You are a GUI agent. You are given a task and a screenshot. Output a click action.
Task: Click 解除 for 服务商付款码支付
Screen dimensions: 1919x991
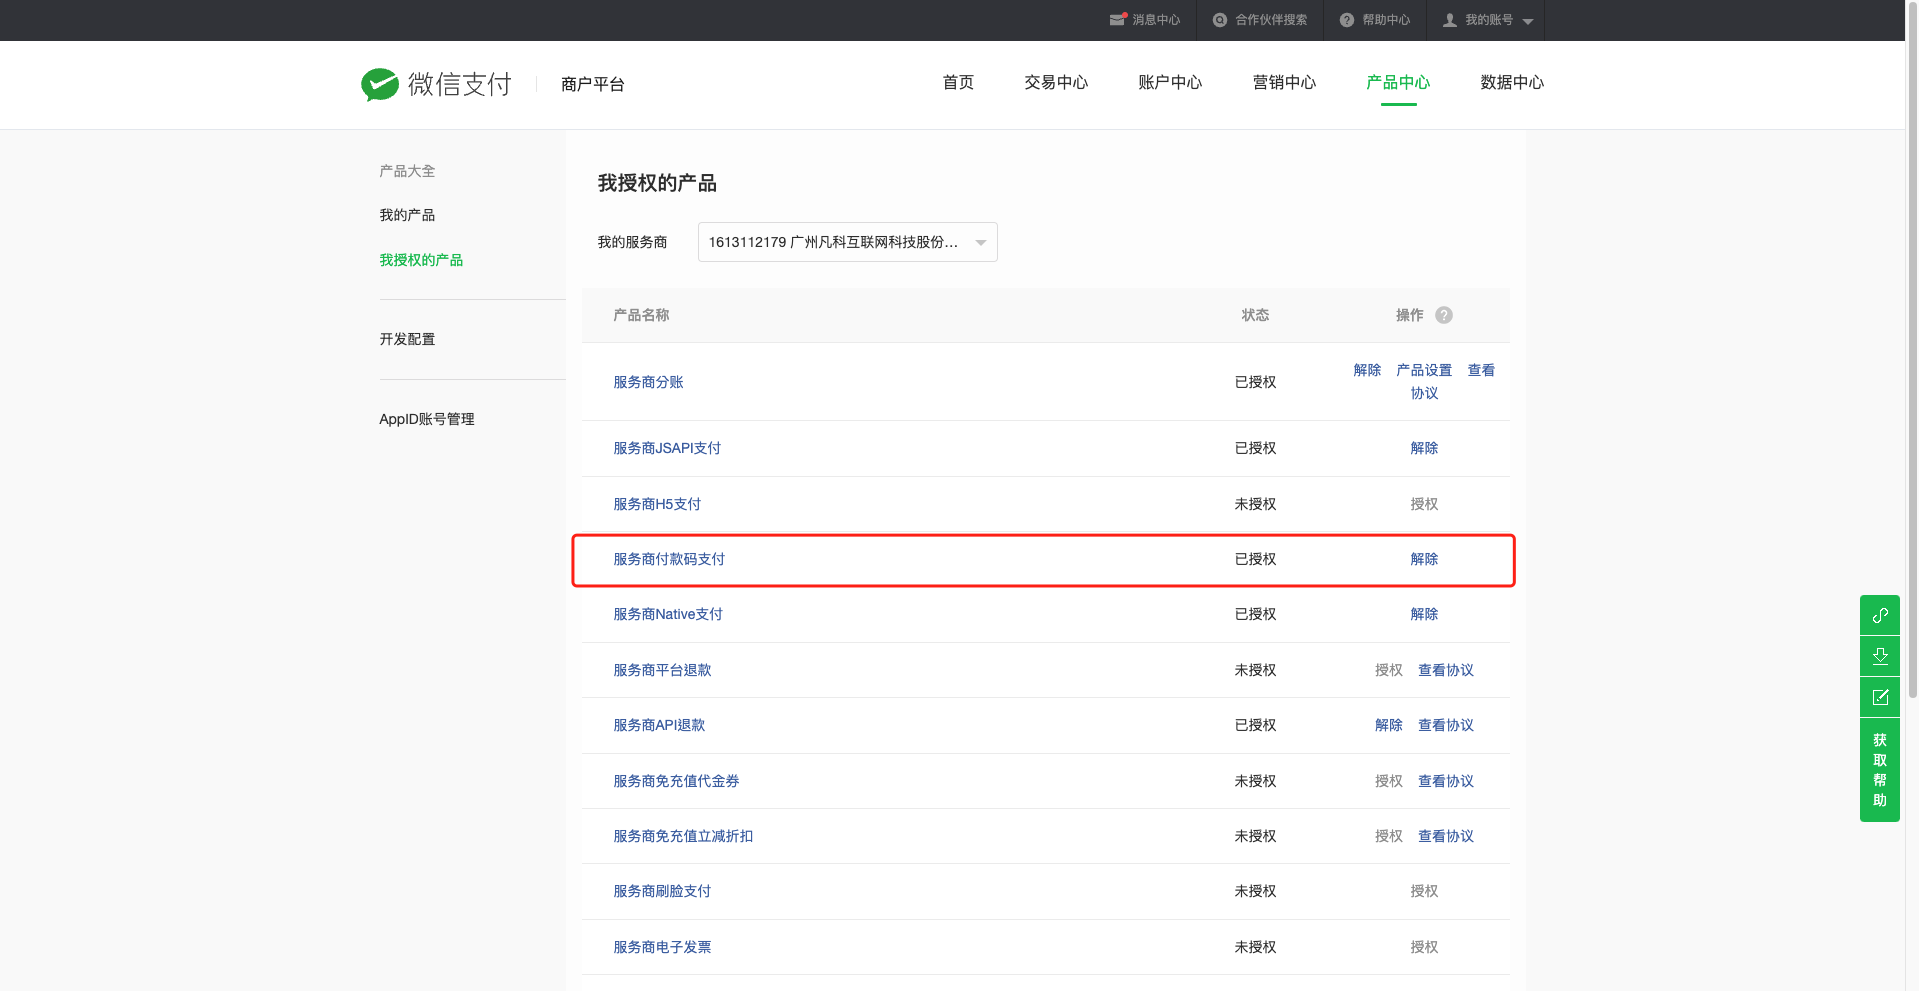tap(1424, 559)
